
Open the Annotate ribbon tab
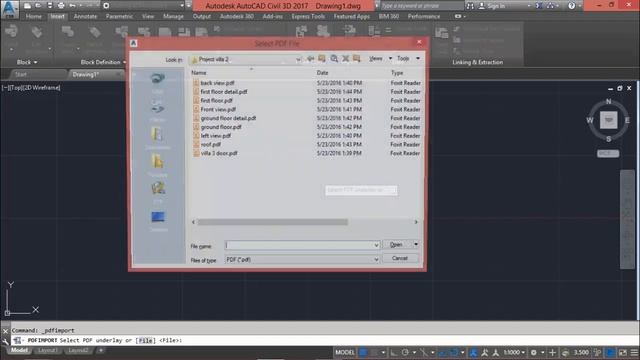pos(85,16)
